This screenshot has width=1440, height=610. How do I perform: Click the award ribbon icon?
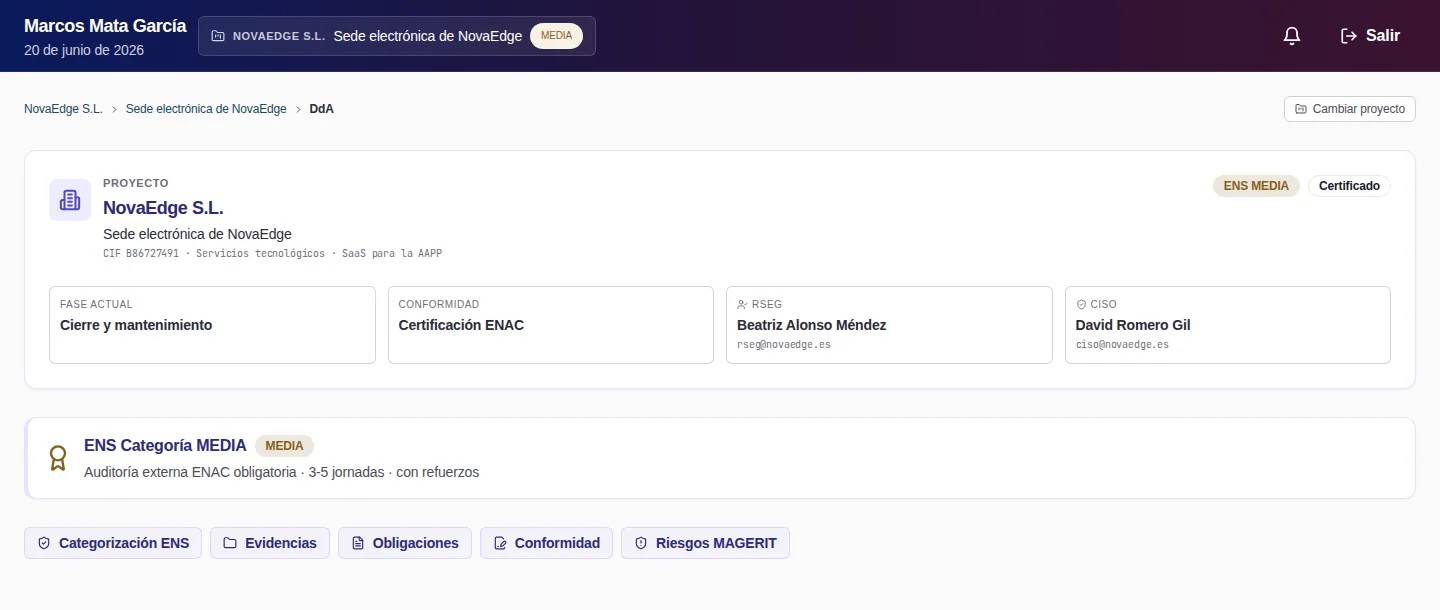coord(58,458)
